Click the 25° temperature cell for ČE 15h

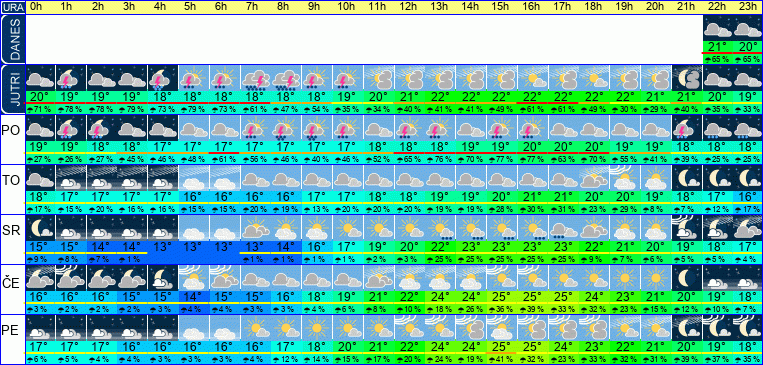(x=502, y=296)
